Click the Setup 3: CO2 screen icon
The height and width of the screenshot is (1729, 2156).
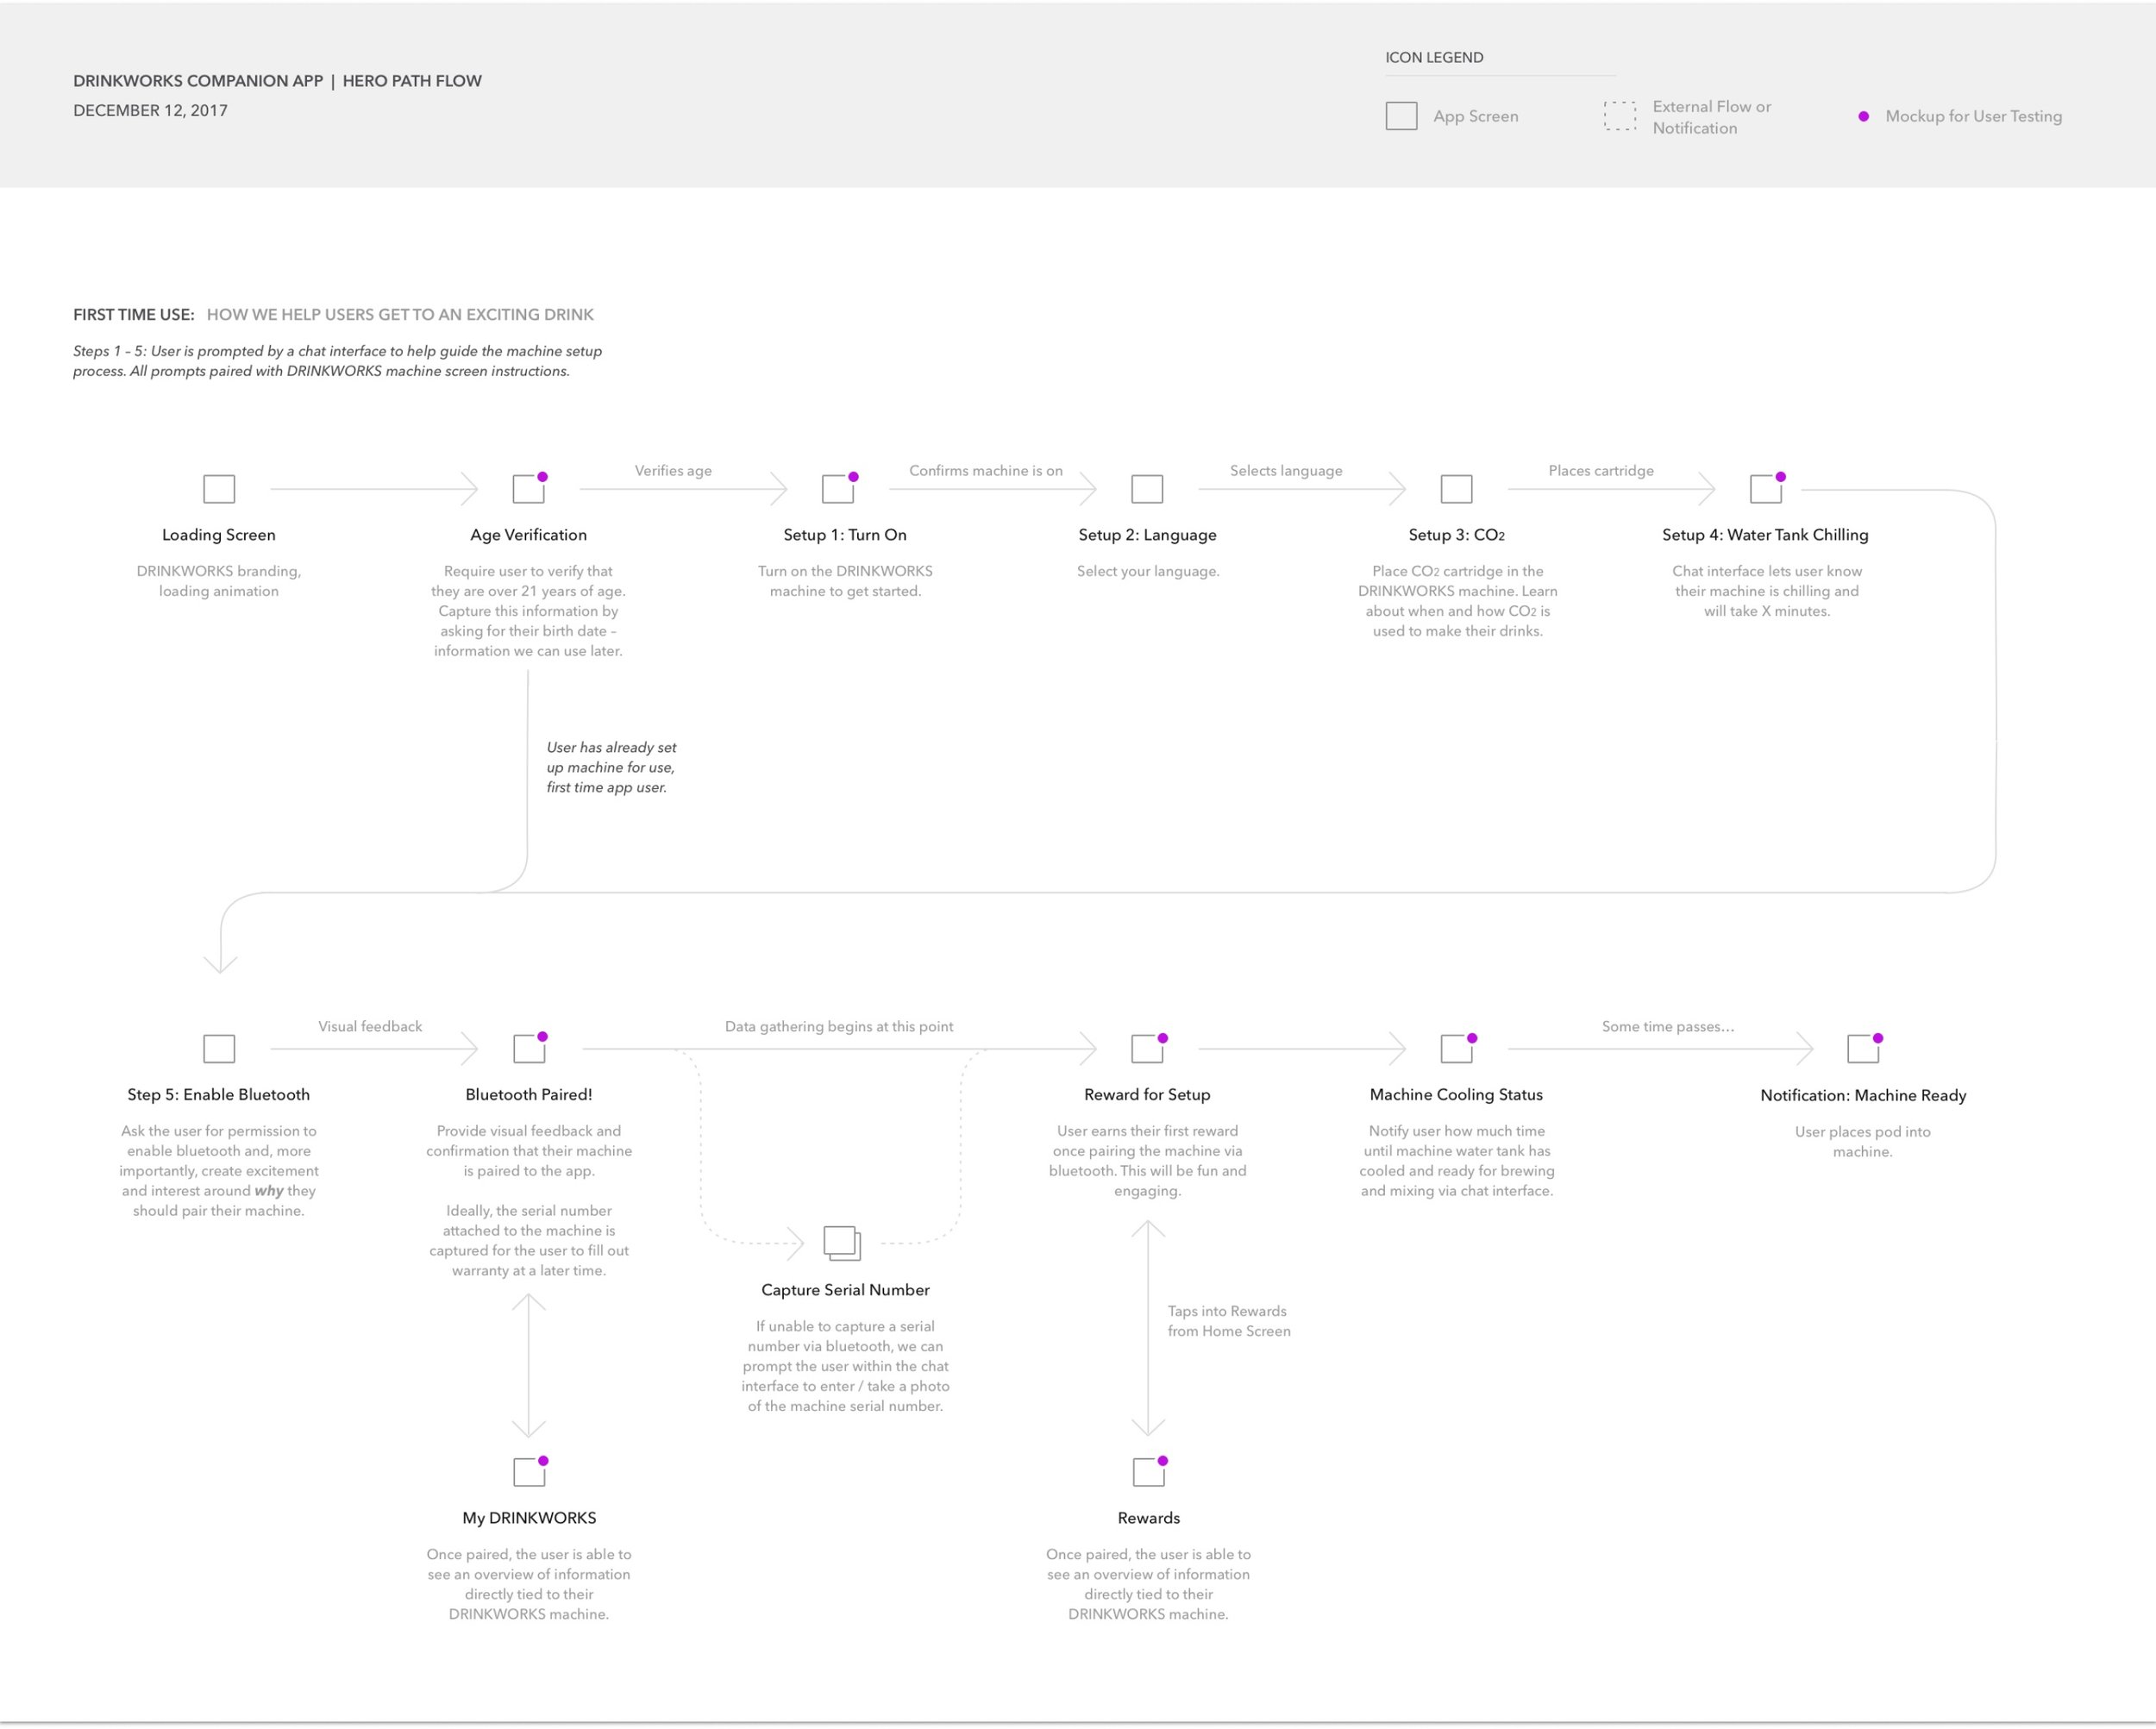coord(1456,489)
